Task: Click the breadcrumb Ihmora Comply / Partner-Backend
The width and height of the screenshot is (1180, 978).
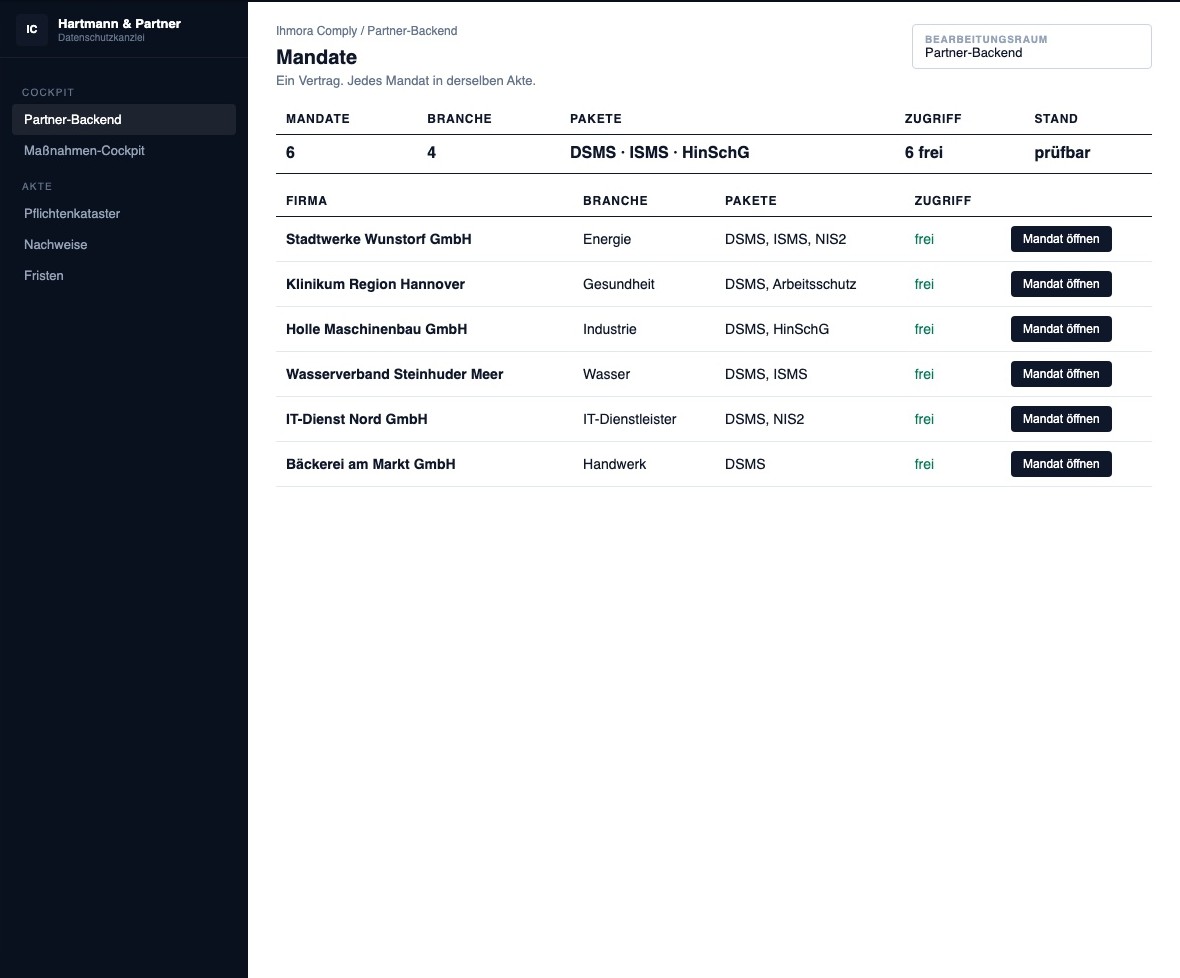Action: click(366, 31)
